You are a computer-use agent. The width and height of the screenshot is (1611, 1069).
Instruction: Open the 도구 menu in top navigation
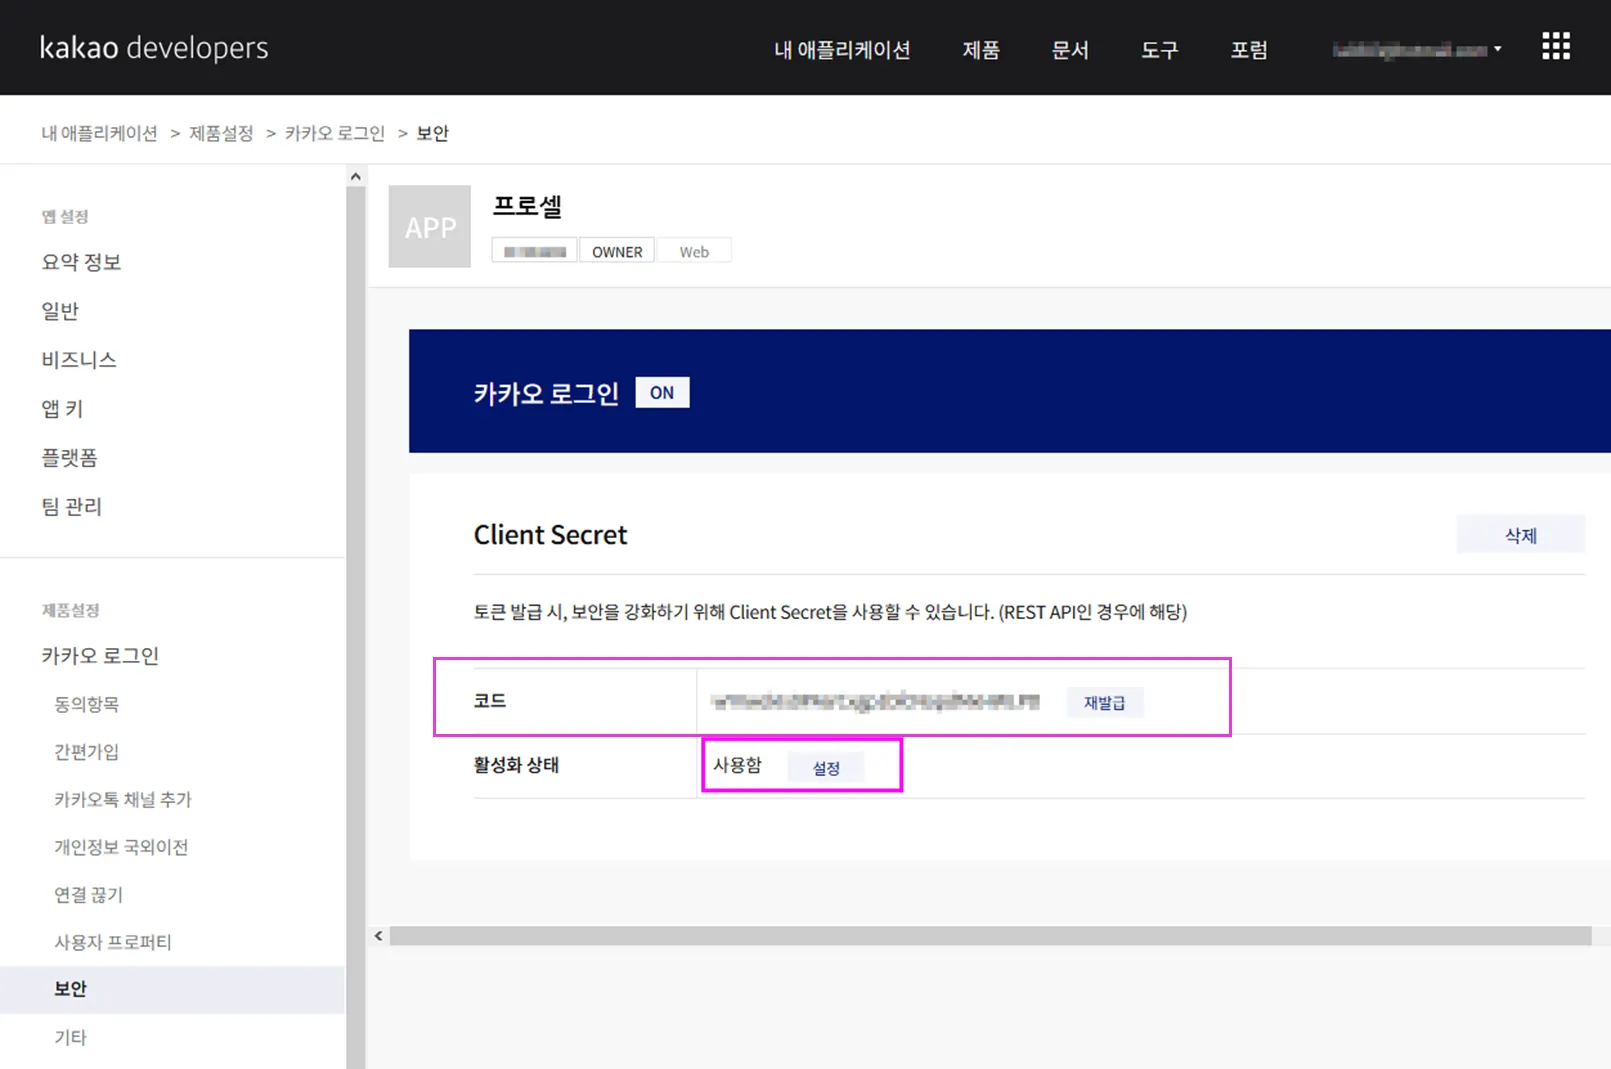tap(1159, 50)
